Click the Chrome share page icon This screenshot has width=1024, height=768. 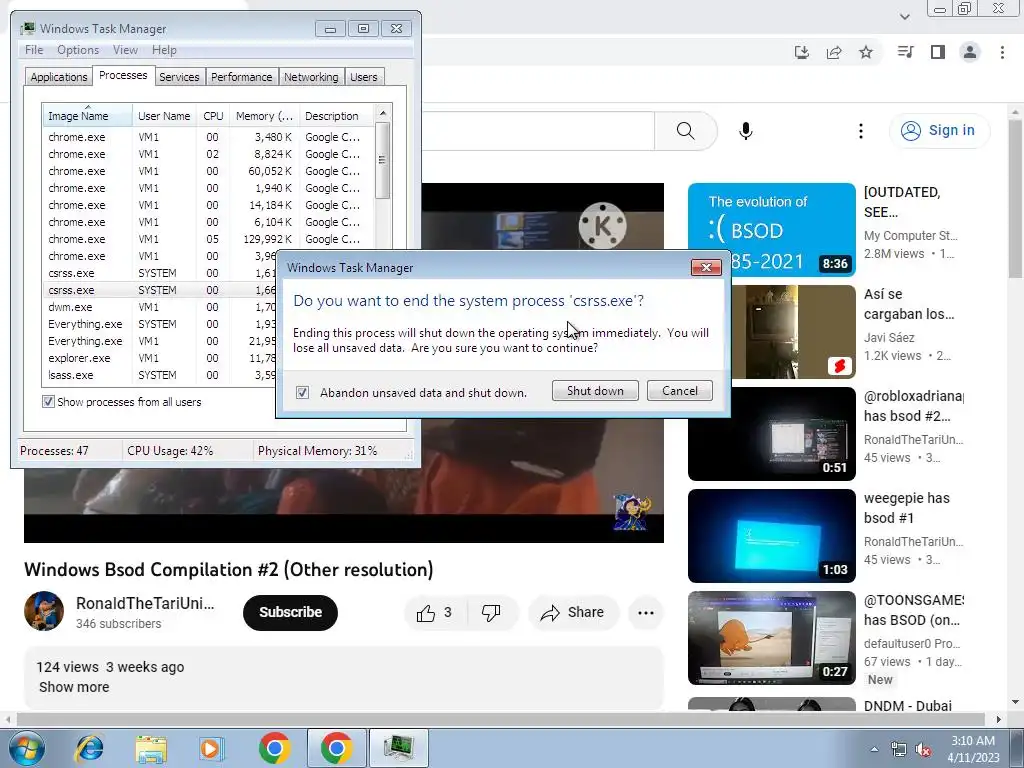point(834,52)
